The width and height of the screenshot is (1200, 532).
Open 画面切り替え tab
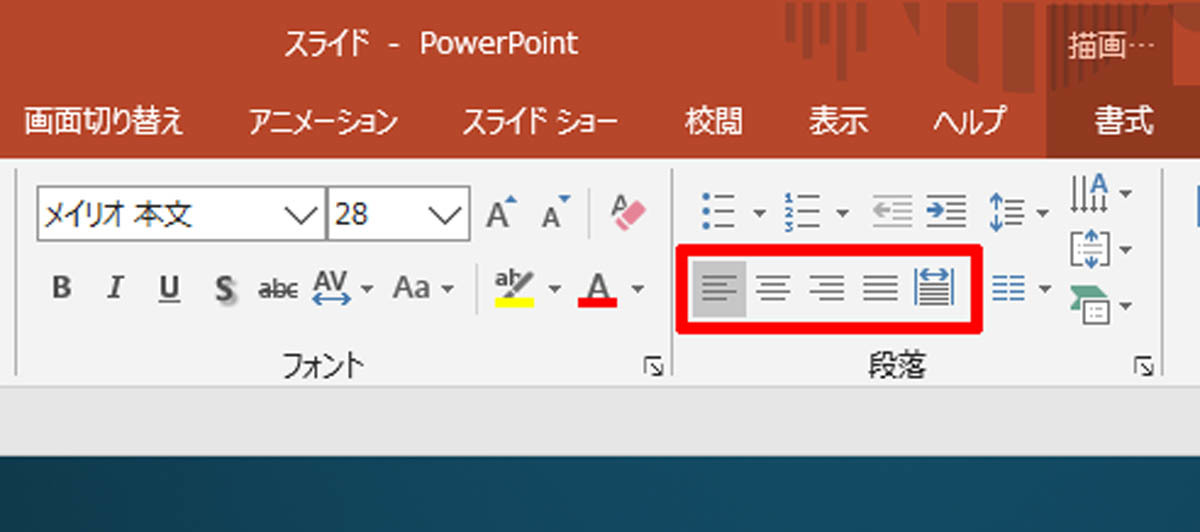pos(104,122)
